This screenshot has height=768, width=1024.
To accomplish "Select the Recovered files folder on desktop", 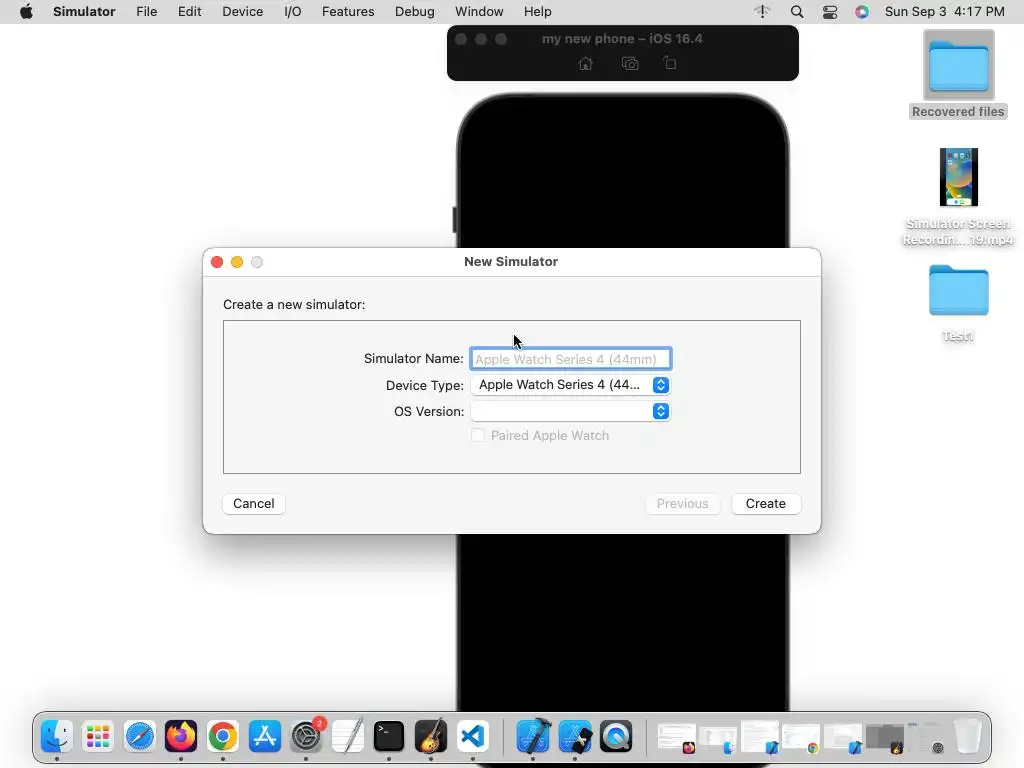I will (x=958, y=76).
